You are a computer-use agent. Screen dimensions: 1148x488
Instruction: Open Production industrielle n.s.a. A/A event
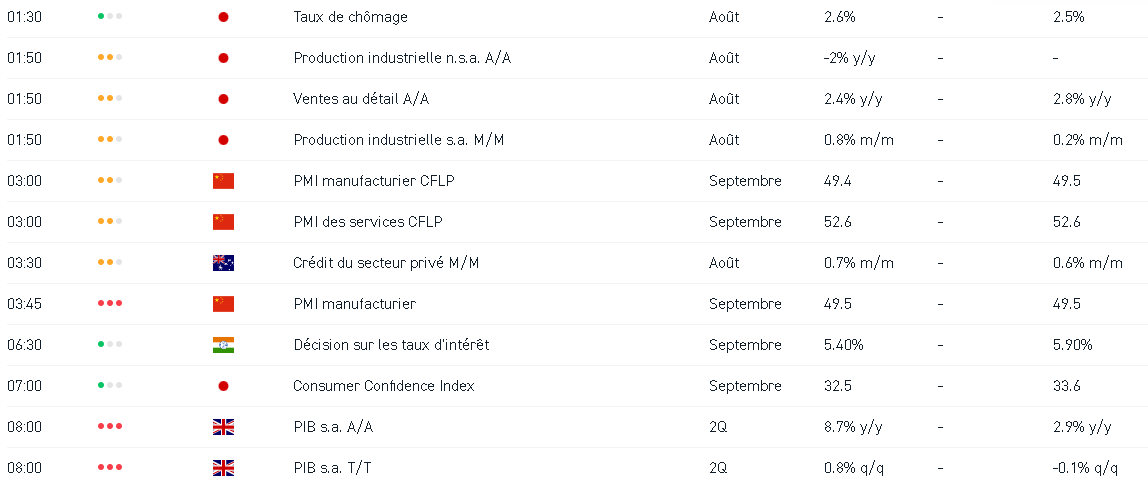tap(402, 58)
